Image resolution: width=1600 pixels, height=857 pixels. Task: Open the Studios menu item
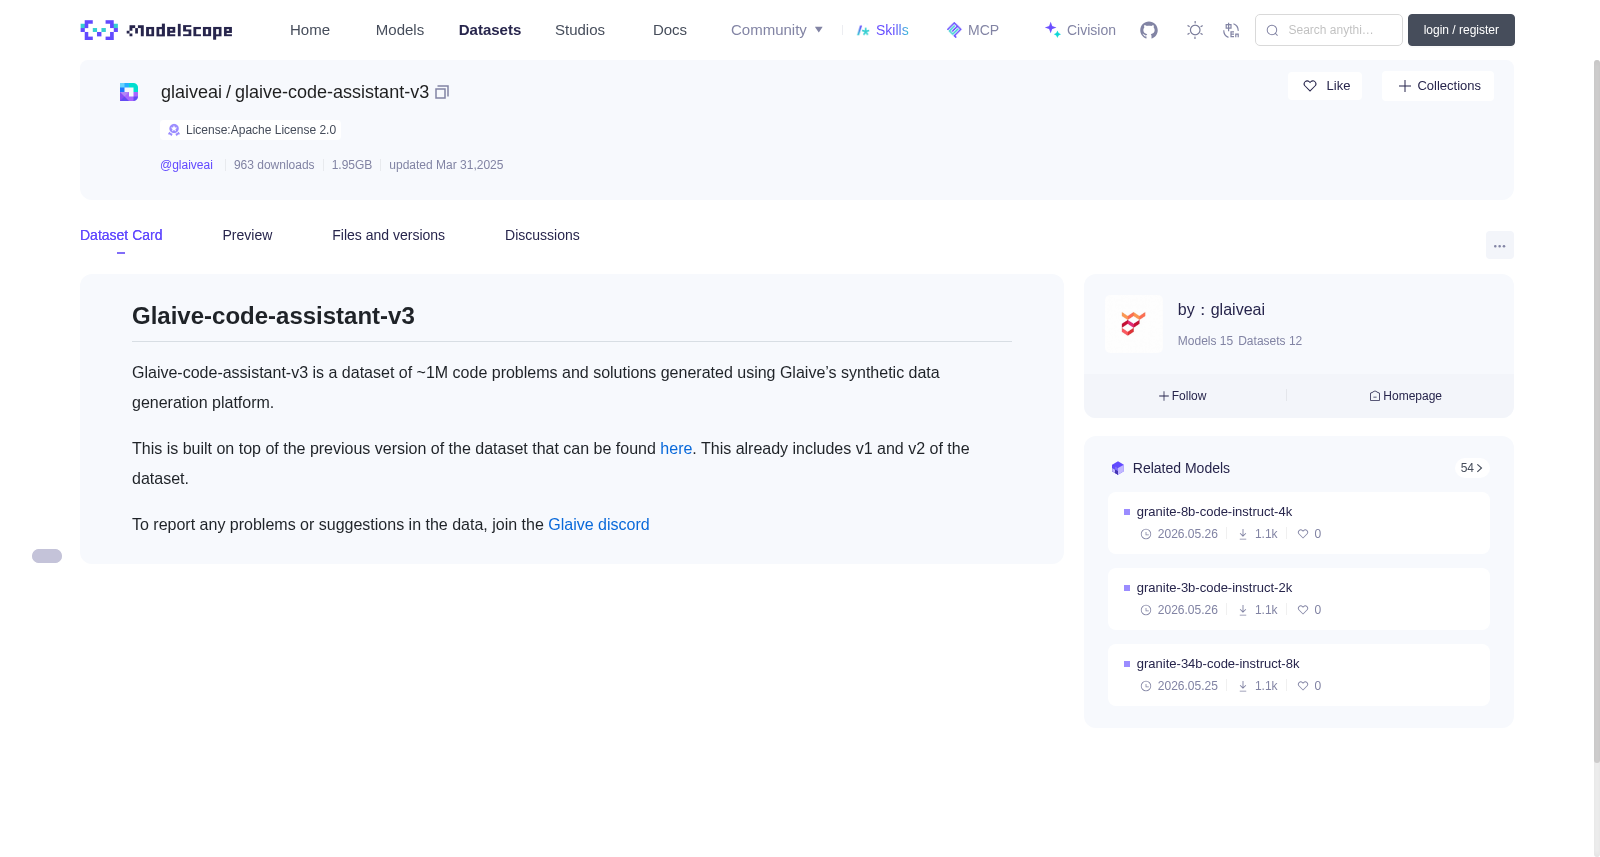point(580,30)
